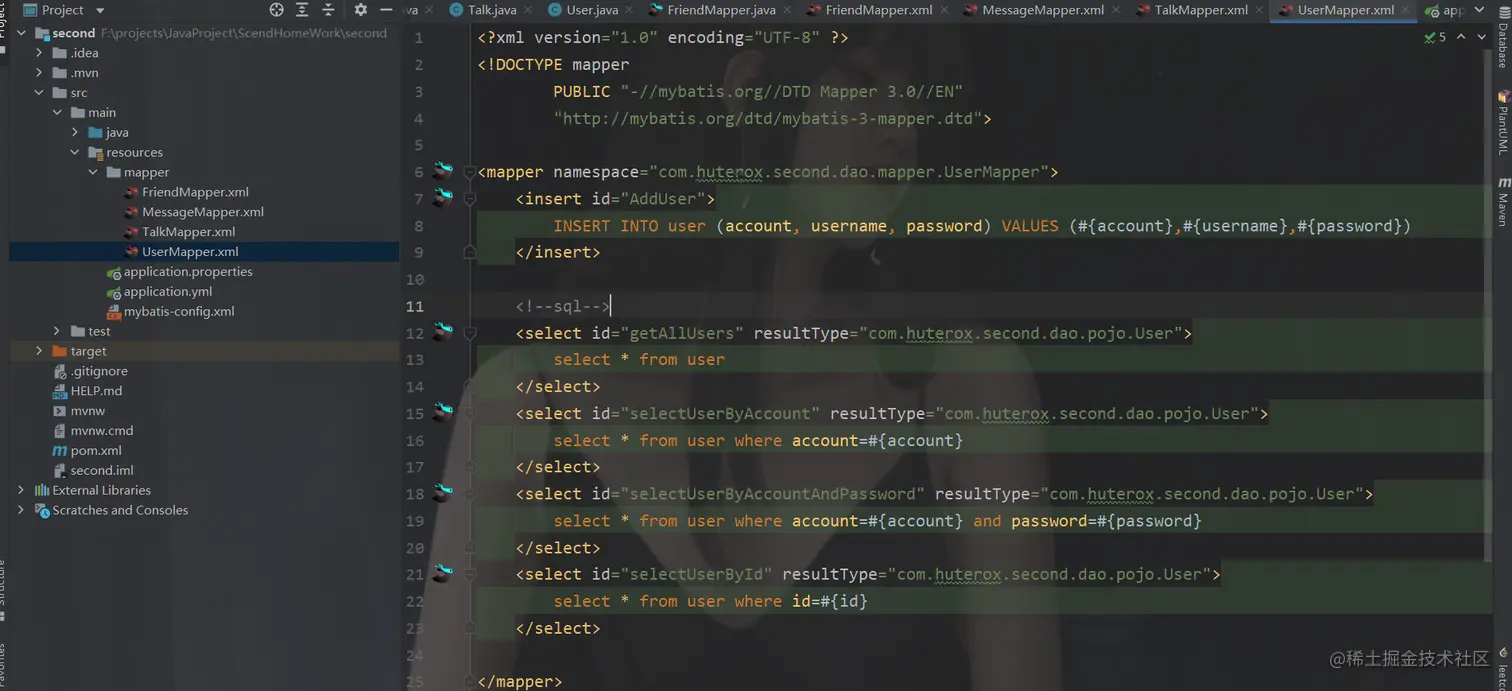The height and width of the screenshot is (691, 1512).
Task: Expand the java folder
Action: click(75, 132)
